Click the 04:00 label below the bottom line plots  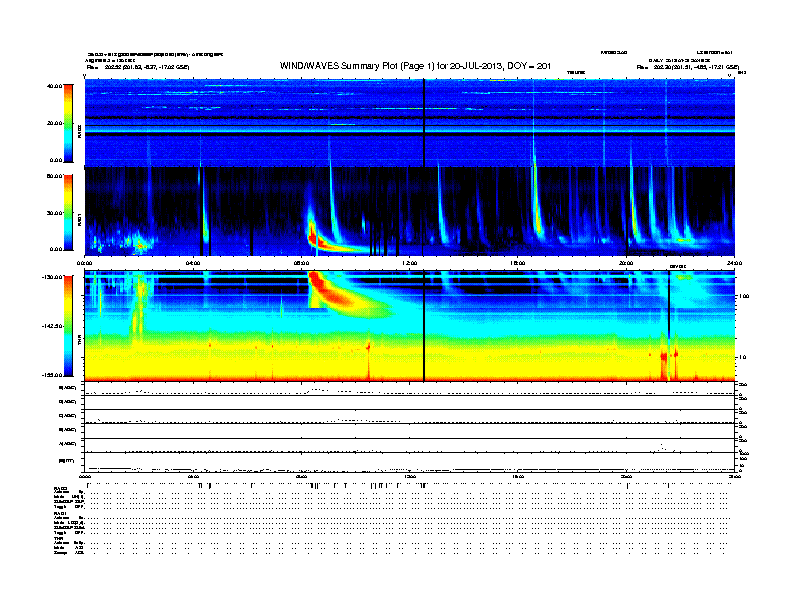(193, 476)
